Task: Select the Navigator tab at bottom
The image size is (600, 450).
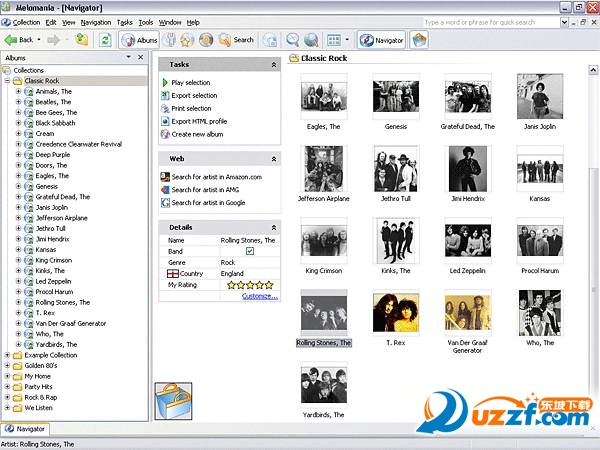Action: (25, 429)
